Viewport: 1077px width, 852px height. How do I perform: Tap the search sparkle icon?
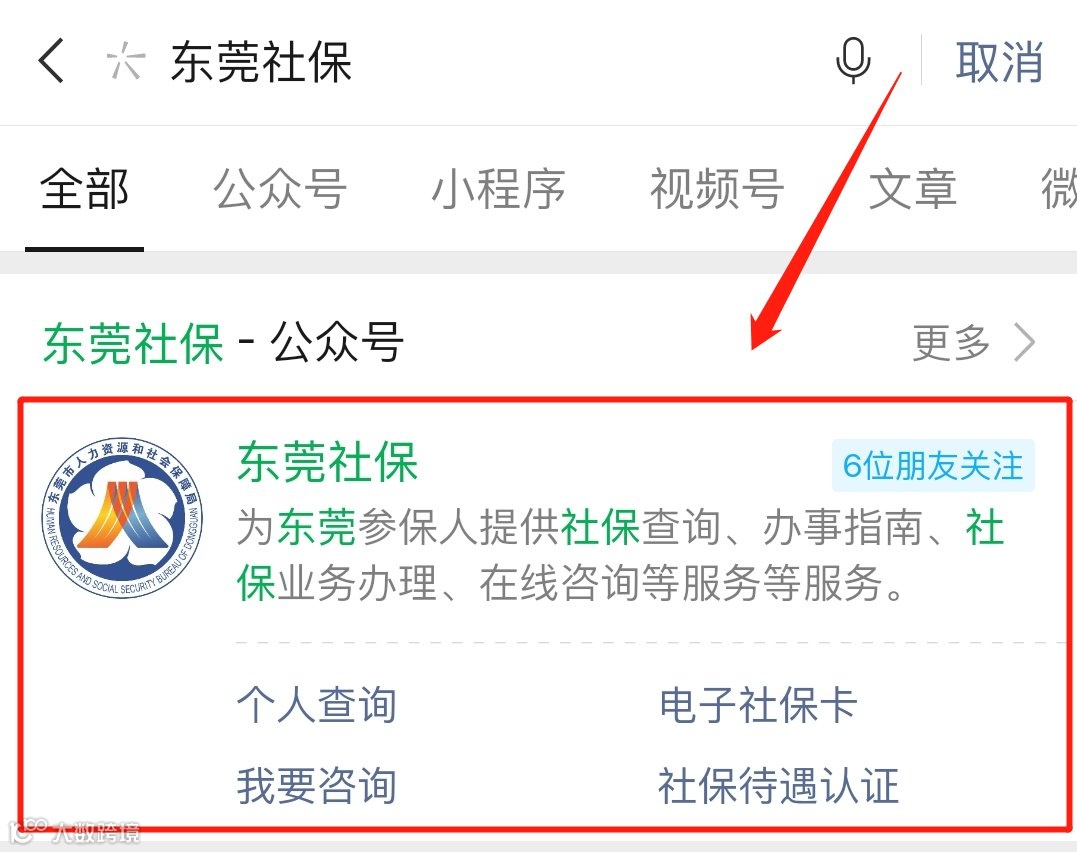click(125, 61)
